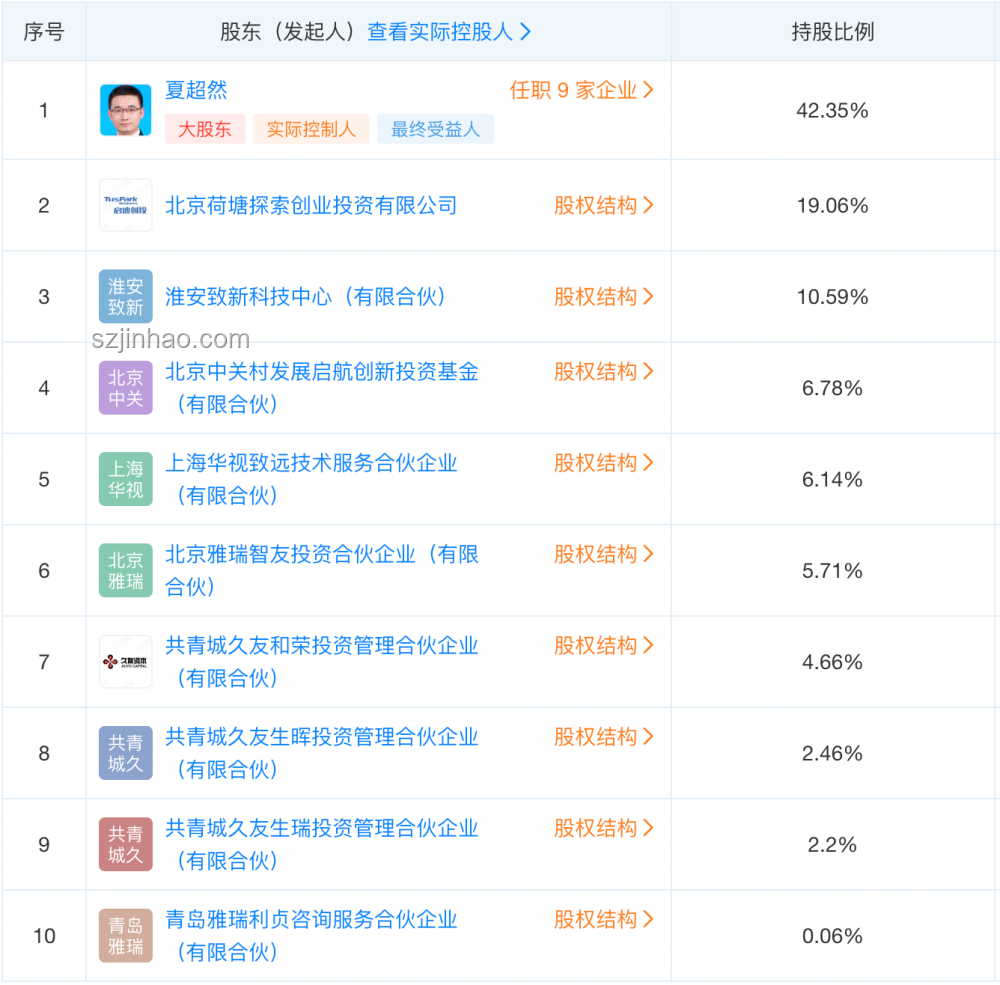Click the purple 北京中关 logo tile

(x=126, y=388)
